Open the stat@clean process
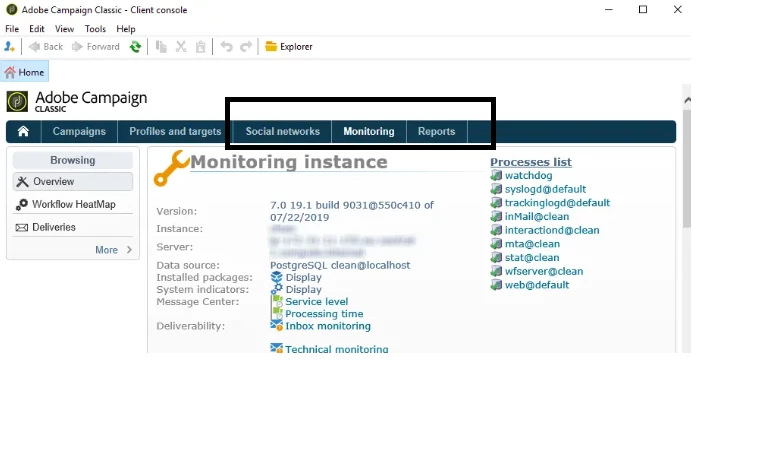This screenshot has width=762, height=473. [x=532, y=257]
